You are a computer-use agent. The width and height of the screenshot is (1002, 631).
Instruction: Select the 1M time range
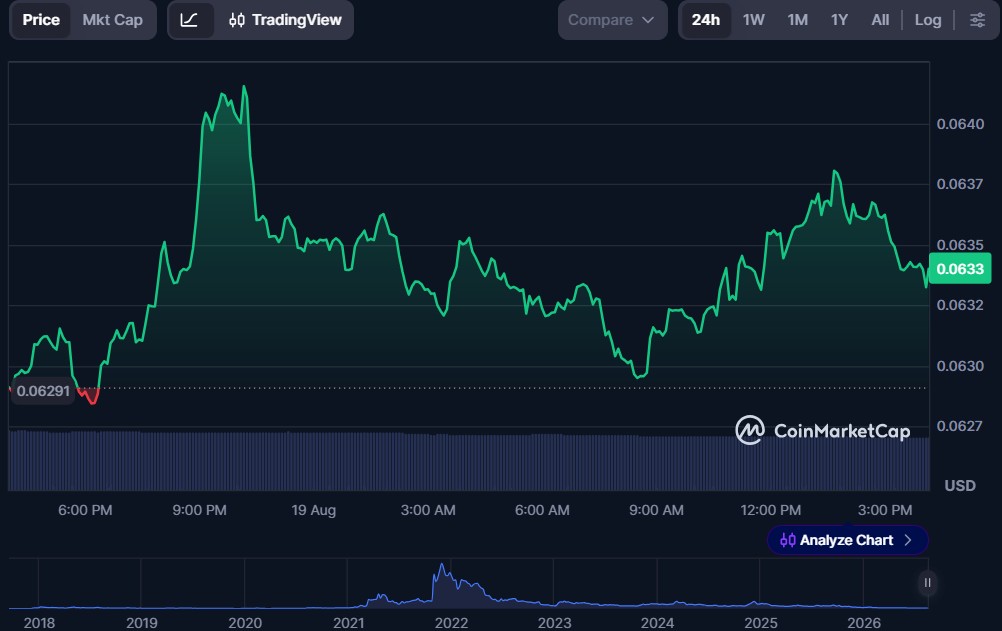pyautogui.click(x=798, y=20)
